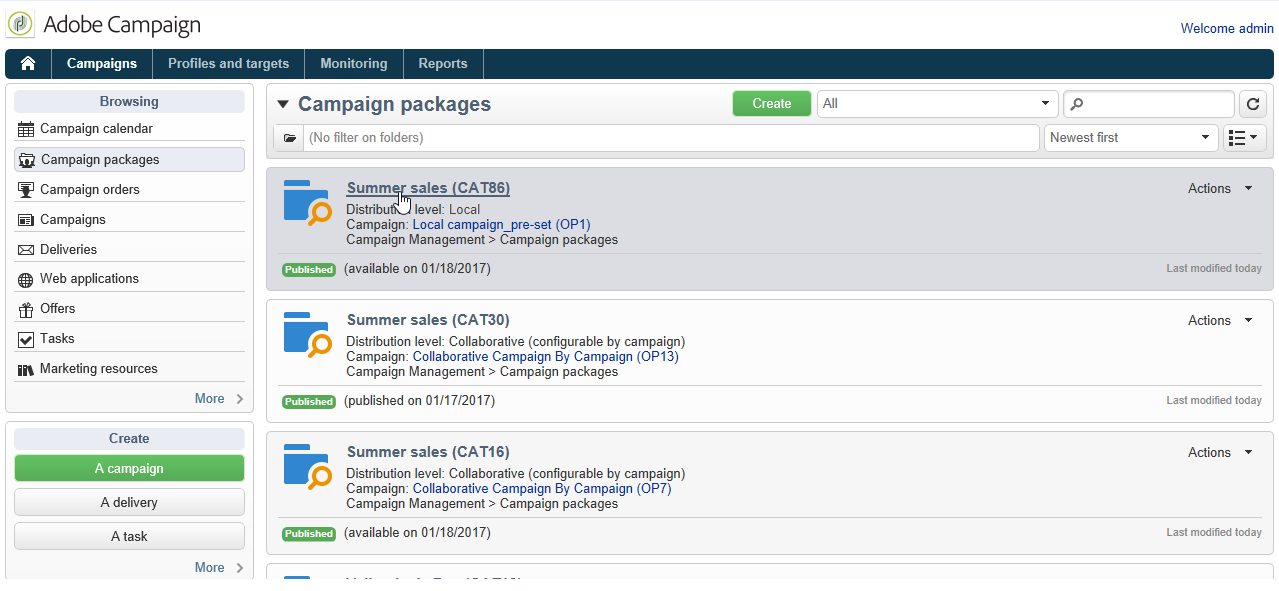Expand the All status filter dropdown
The image size is (1279, 591).
pyautogui.click(x=937, y=104)
